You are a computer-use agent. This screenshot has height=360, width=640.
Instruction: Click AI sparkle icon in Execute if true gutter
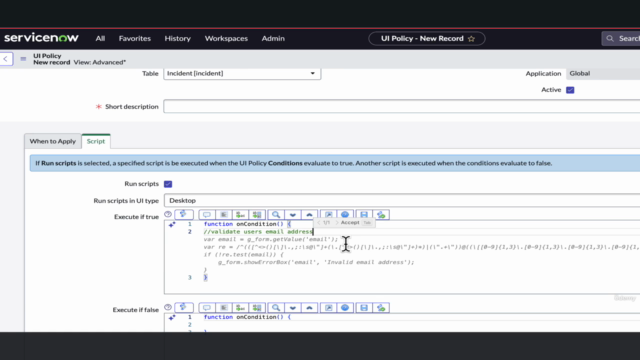click(x=172, y=224)
